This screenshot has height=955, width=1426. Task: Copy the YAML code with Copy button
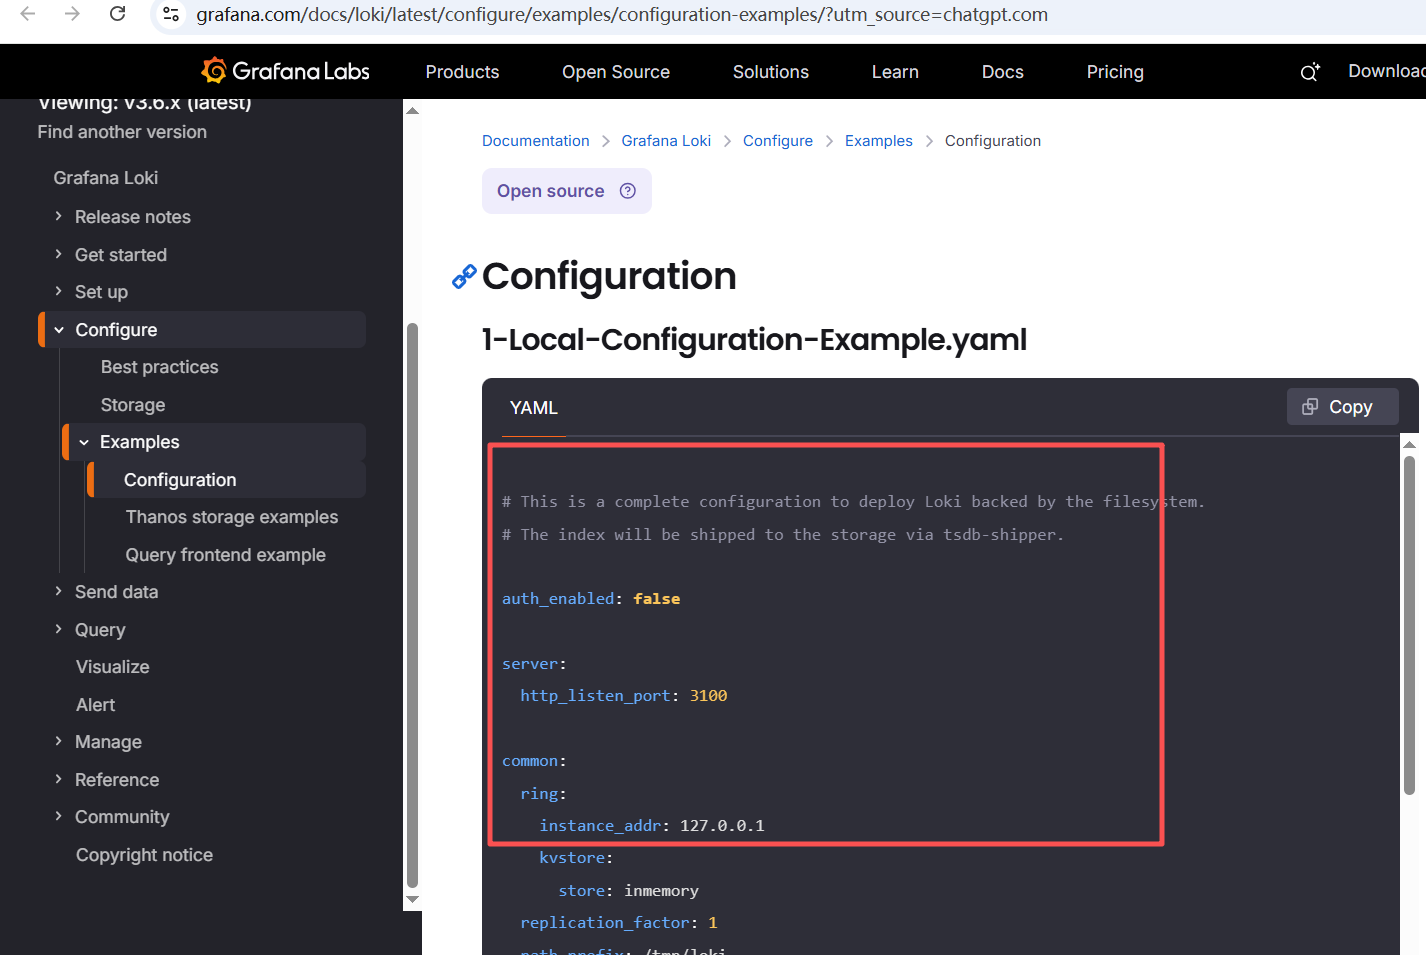[x=1342, y=406]
